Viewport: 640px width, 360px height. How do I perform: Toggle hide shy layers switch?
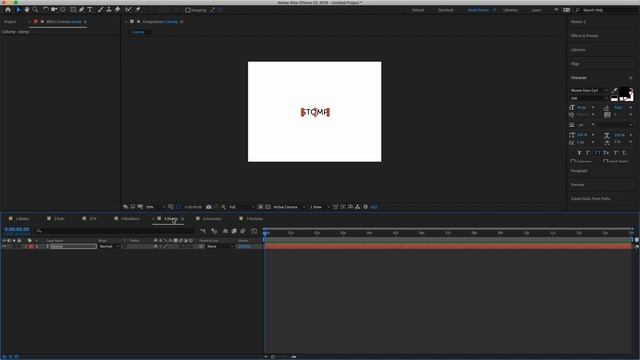click(x=225, y=231)
